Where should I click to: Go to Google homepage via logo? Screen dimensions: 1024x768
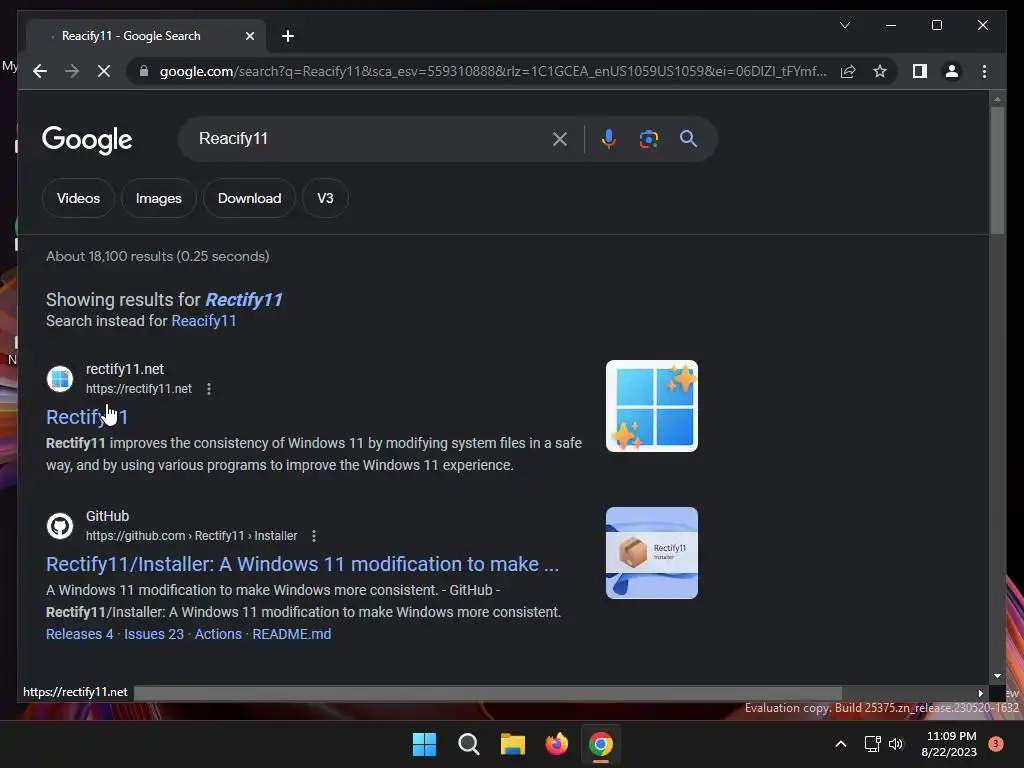[87, 140]
